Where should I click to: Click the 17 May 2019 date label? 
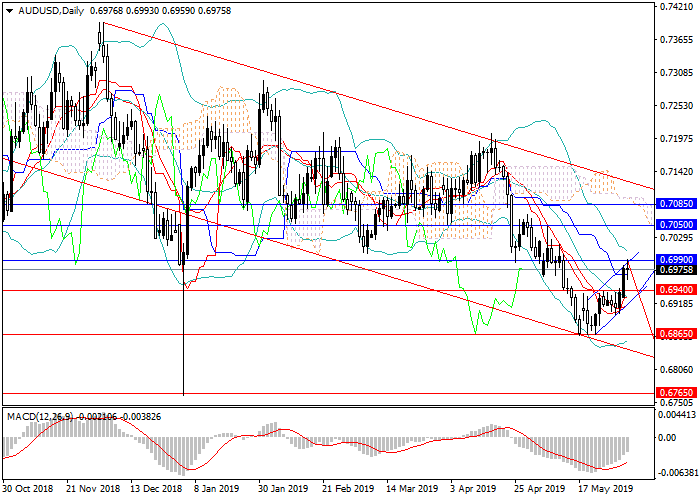(603, 491)
